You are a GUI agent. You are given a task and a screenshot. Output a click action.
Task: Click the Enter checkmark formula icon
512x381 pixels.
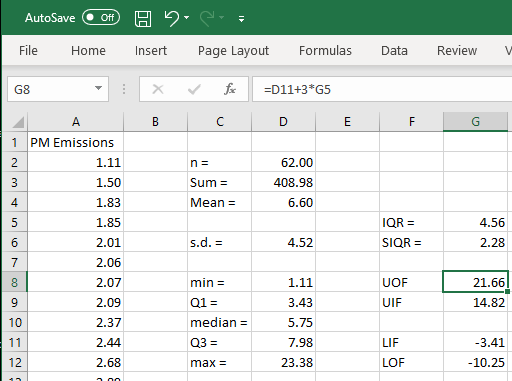194,89
